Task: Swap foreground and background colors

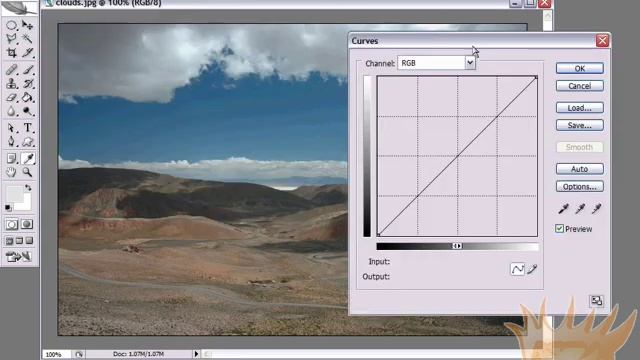Action: 28,188
